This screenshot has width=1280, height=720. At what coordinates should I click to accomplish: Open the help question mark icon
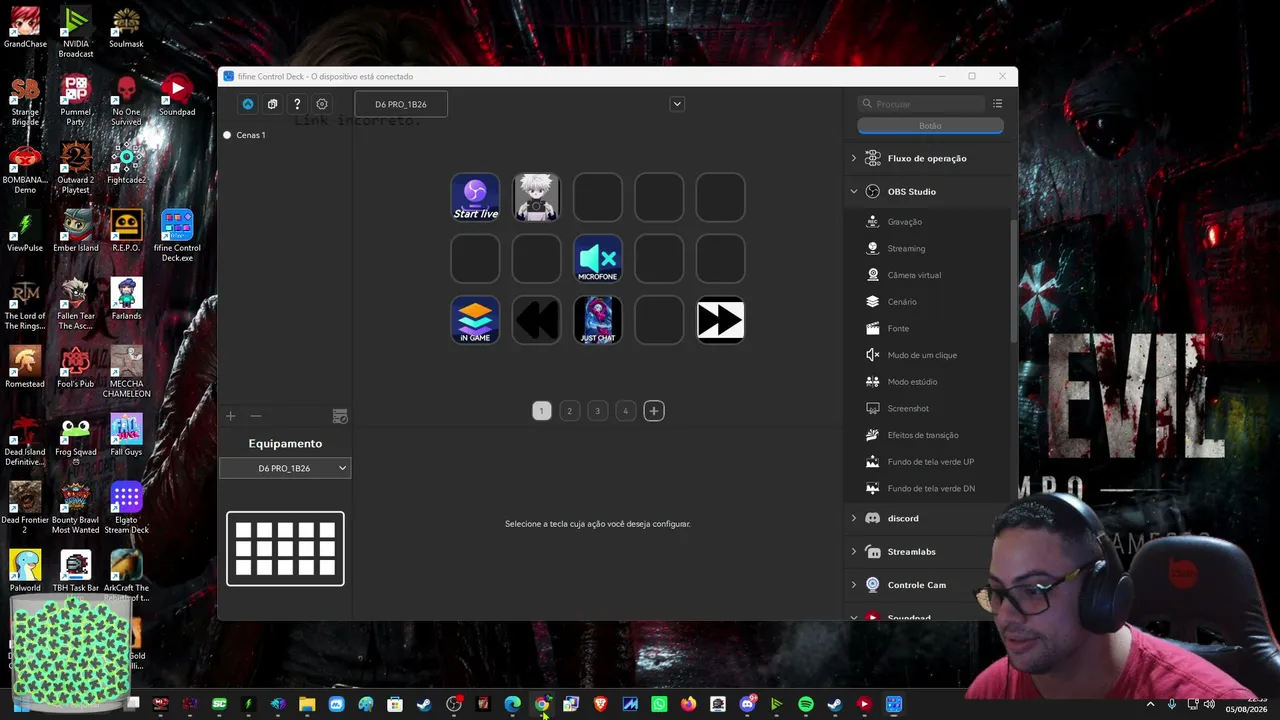297,104
